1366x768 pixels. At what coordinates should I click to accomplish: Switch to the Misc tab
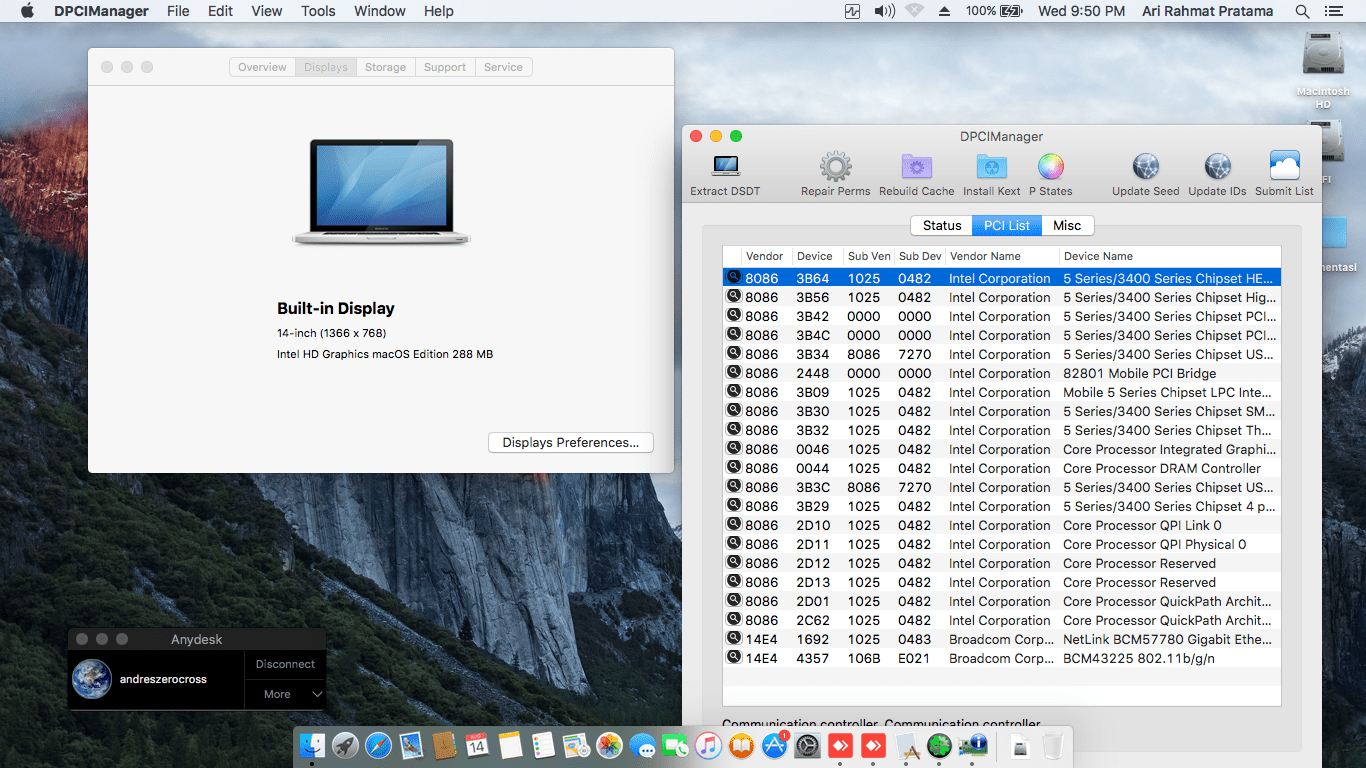click(x=1067, y=226)
